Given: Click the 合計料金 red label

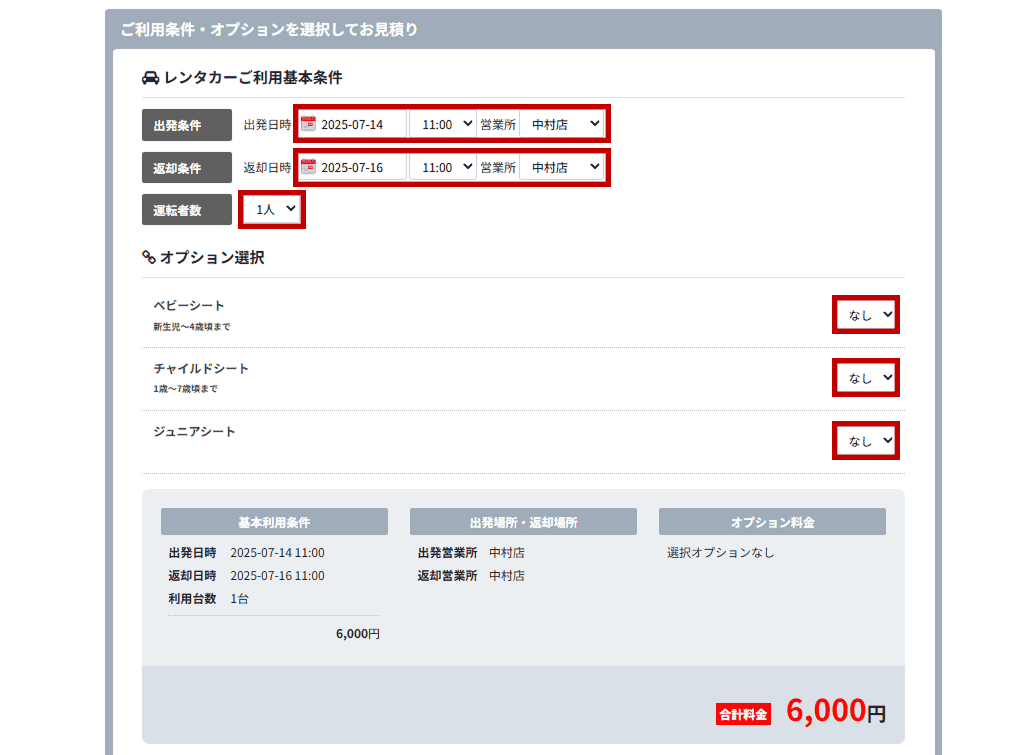Looking at the screenshot, I should (743, 714).
